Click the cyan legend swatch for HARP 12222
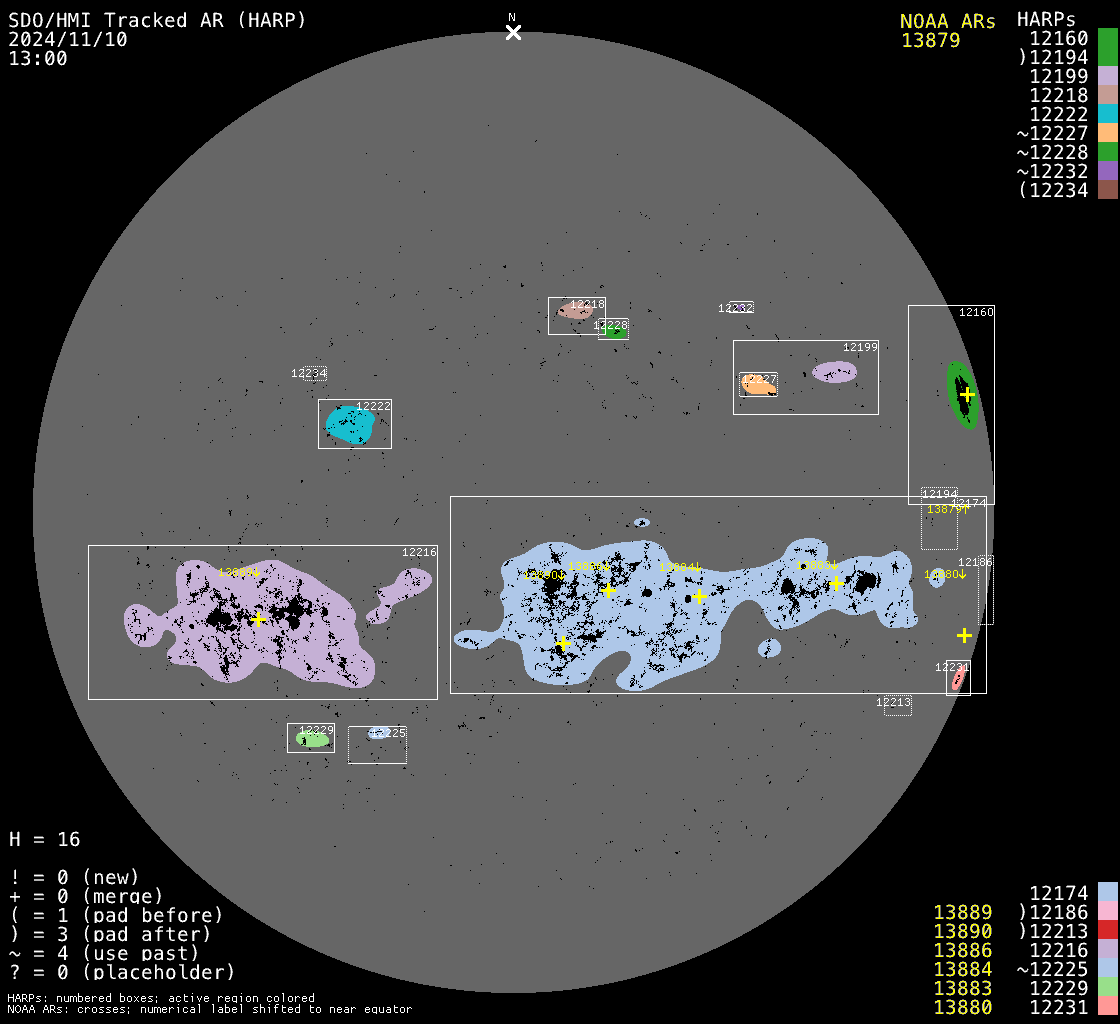Viewport: 1120px width, 1024px height. [1107, 114]
